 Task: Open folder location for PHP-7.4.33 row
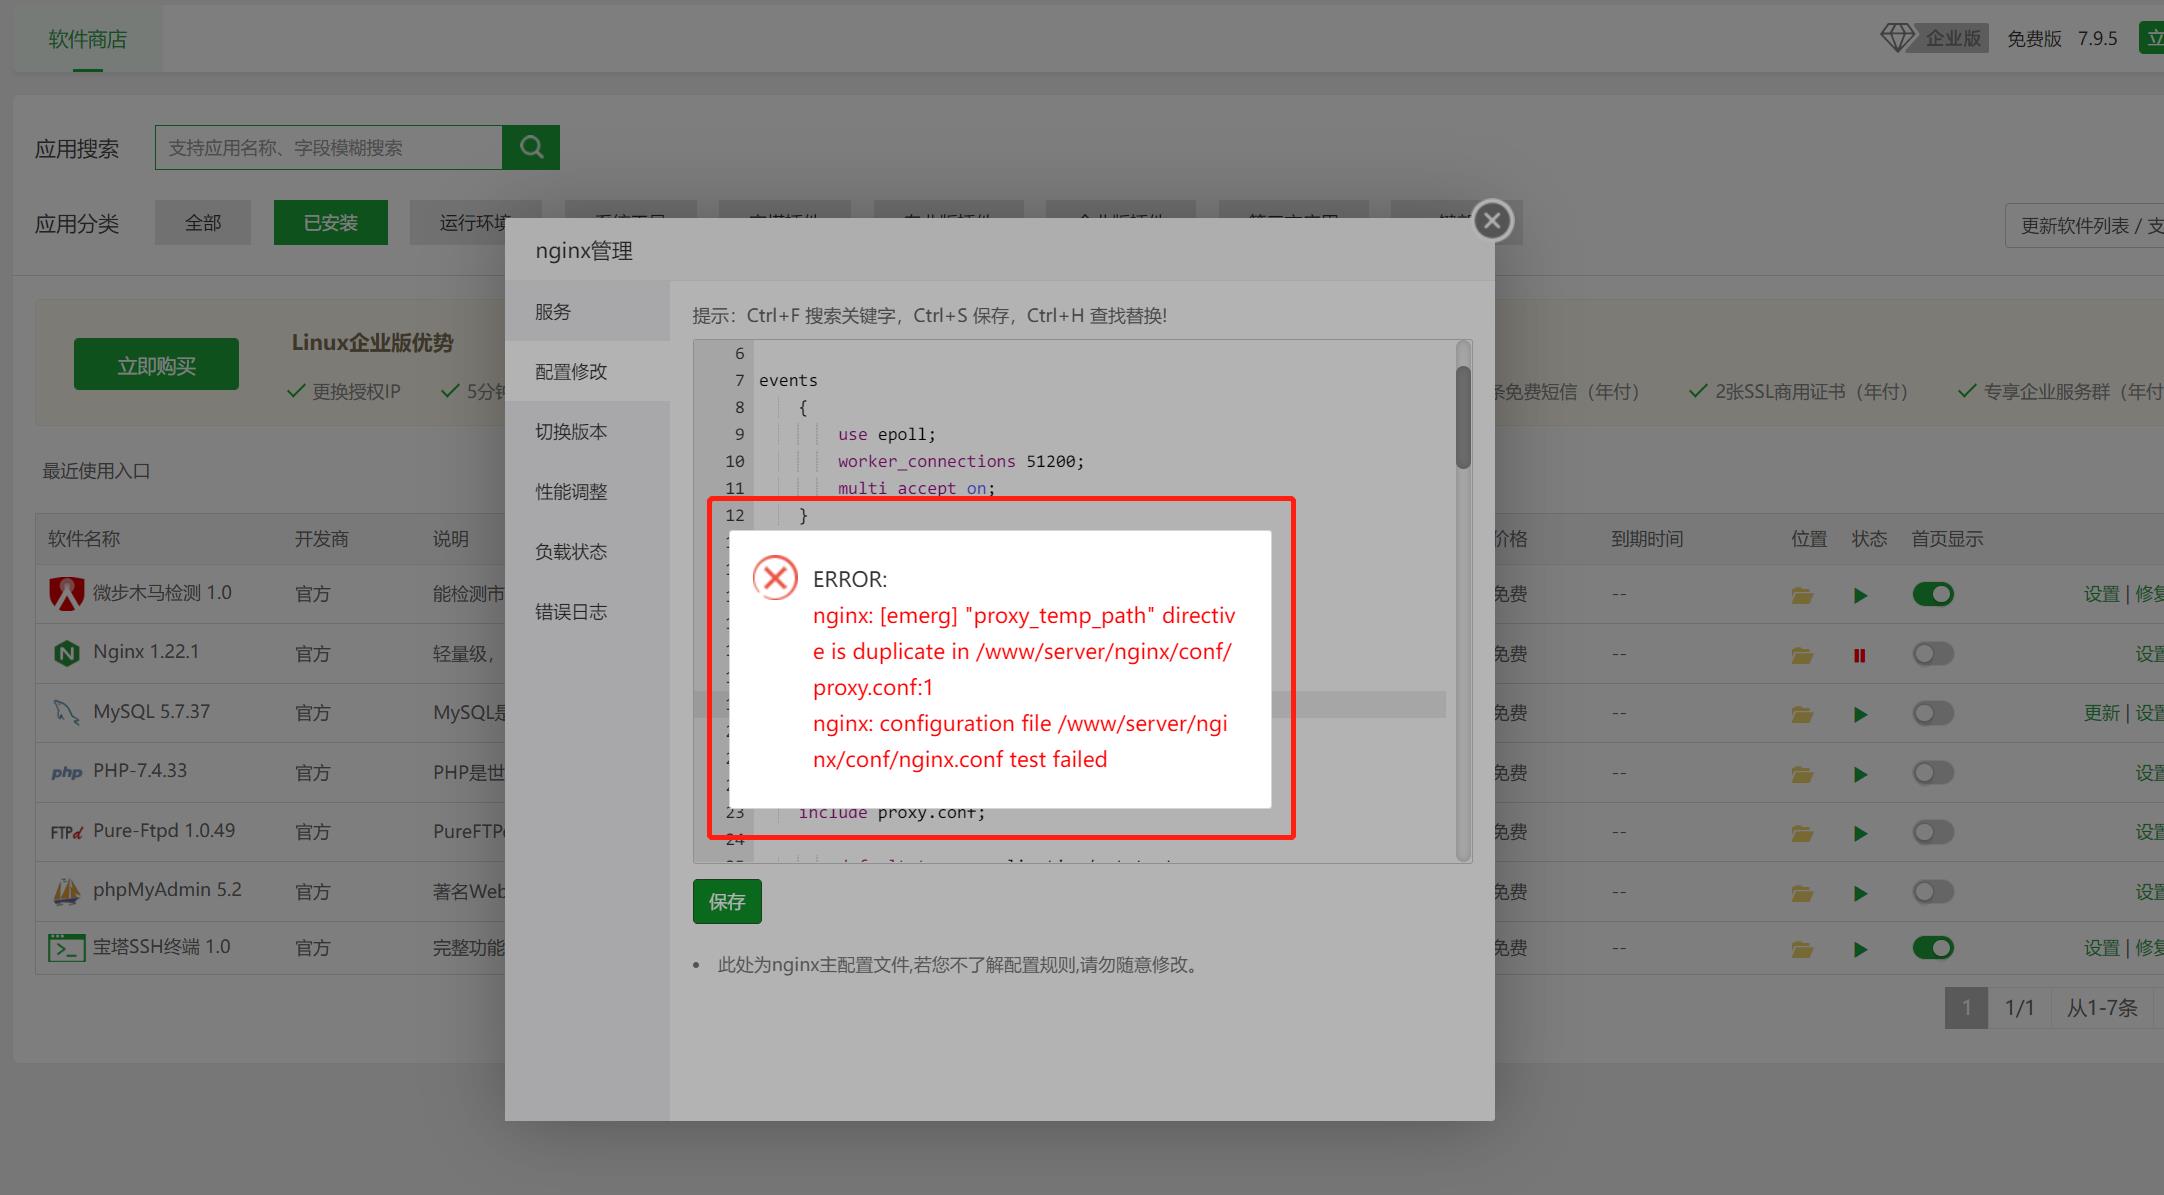(1802, 774)
